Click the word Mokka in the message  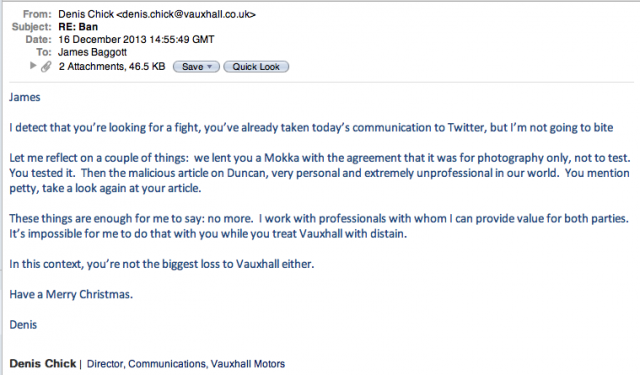click(281, 158)
